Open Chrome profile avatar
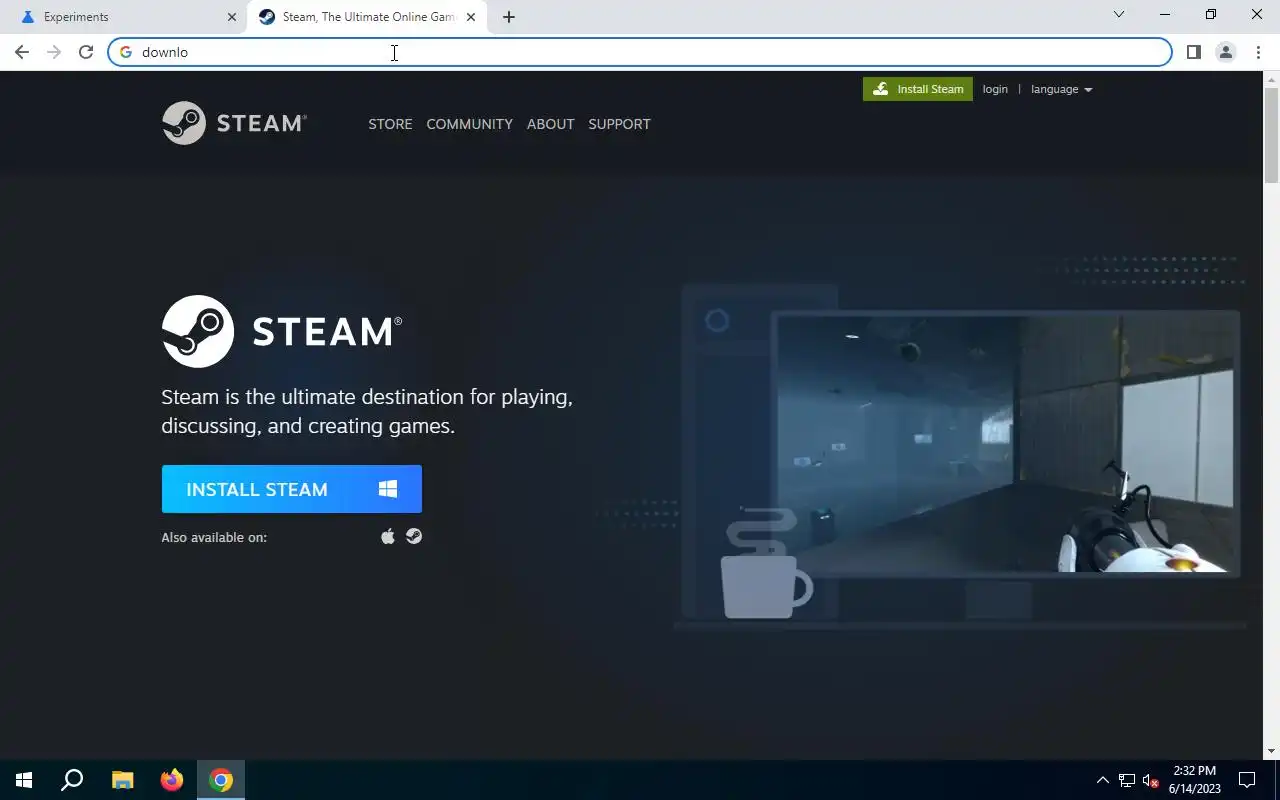This screenshot has height=800, width=1280. click(1225, 52)
